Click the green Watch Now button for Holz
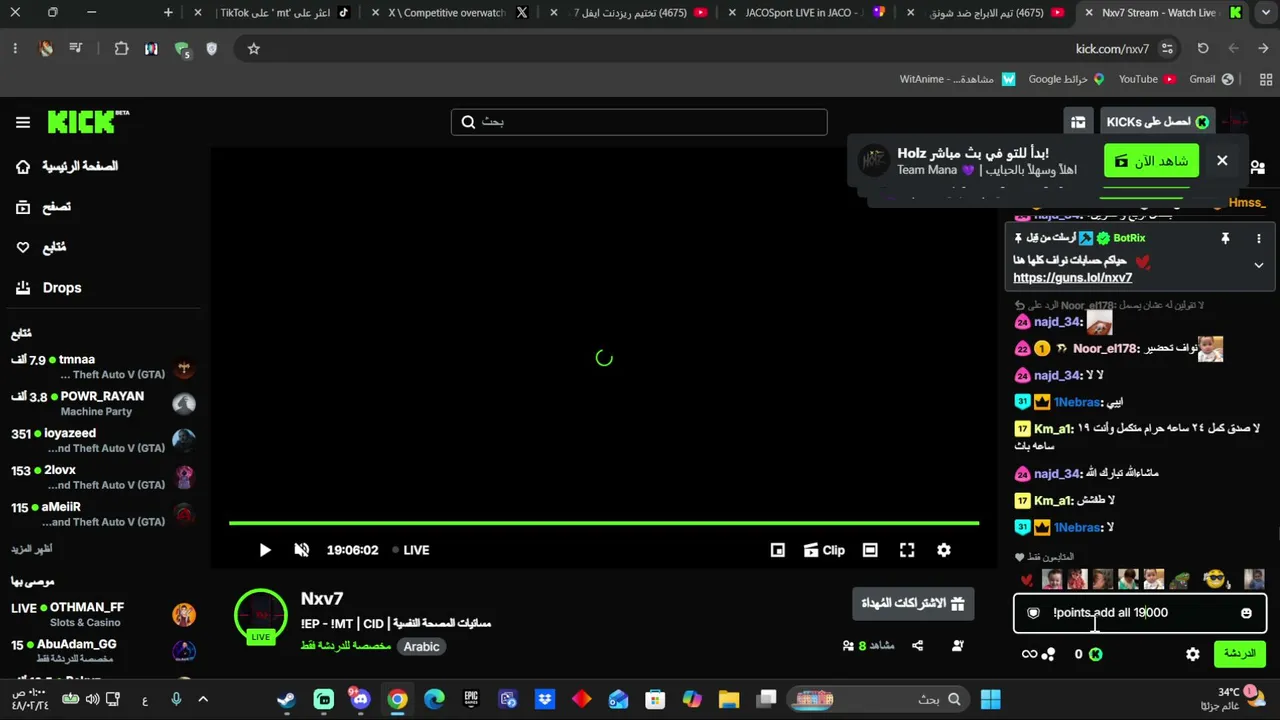 click(x=1151, y=161)
